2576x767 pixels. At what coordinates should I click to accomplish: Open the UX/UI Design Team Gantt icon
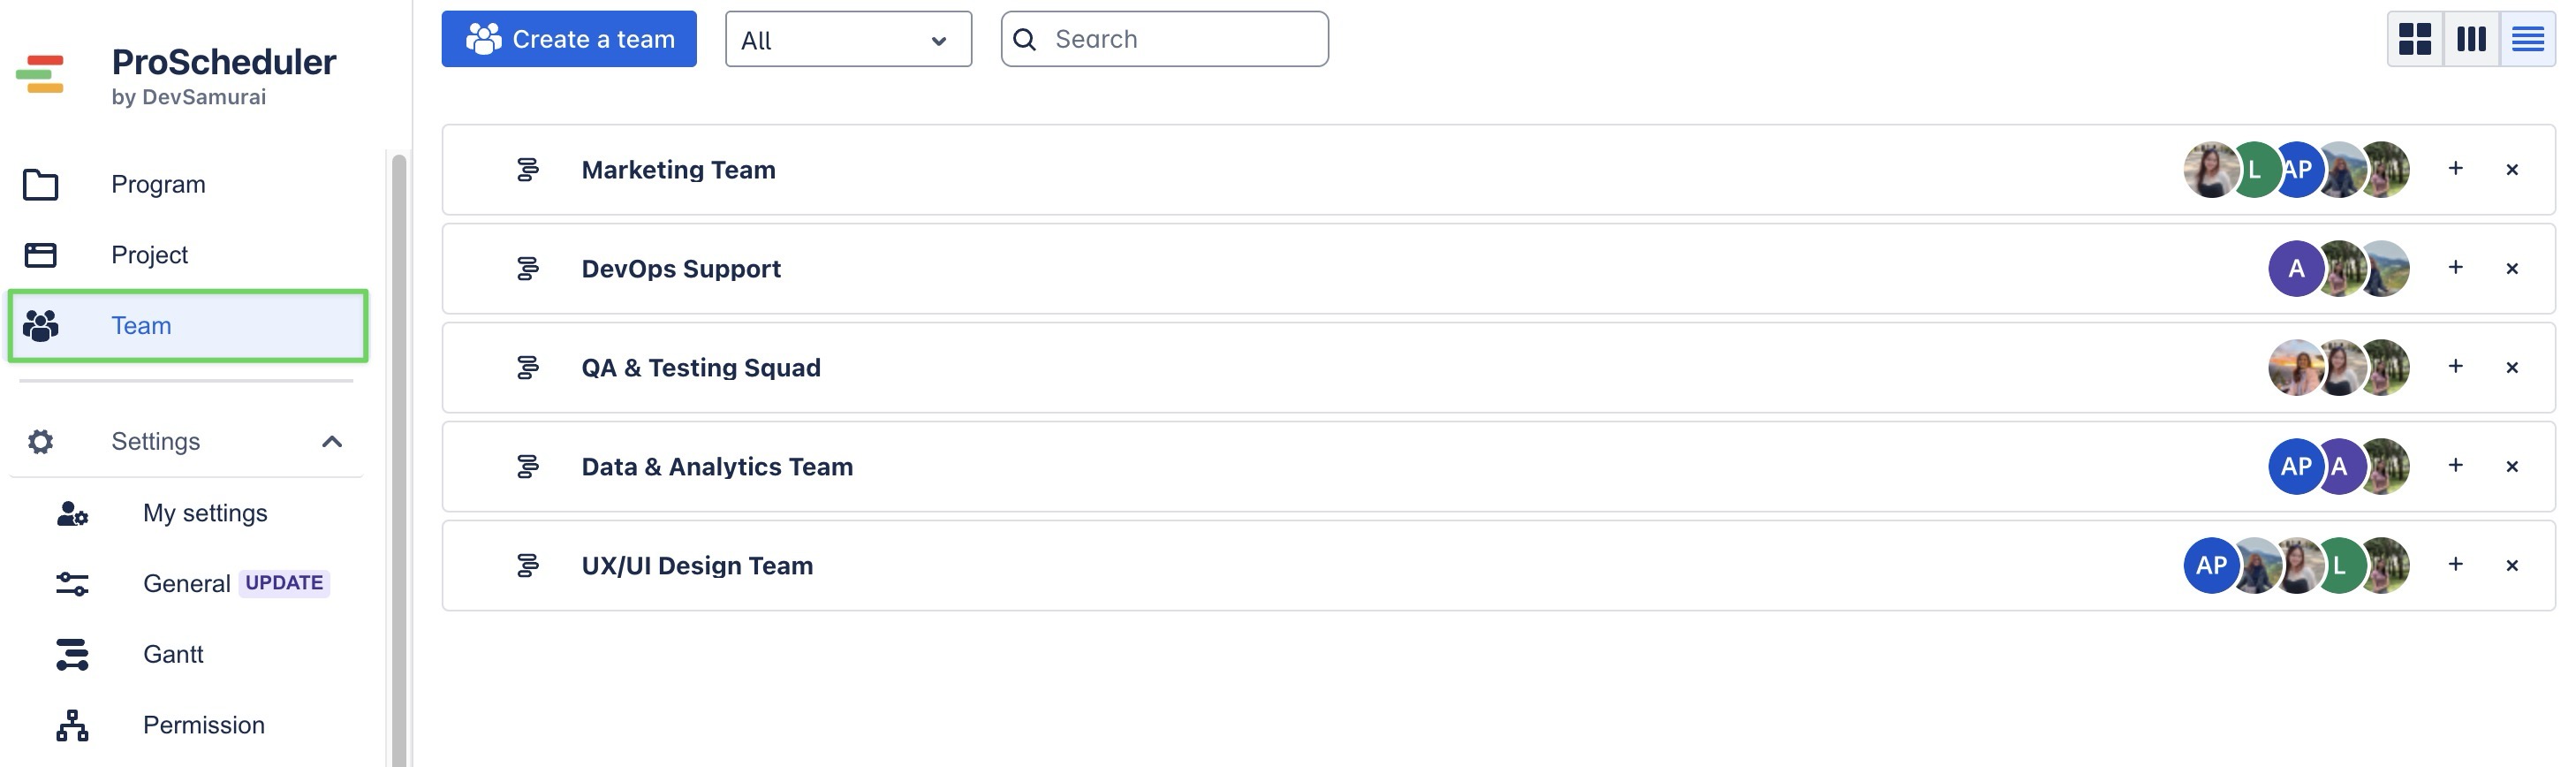527,566
